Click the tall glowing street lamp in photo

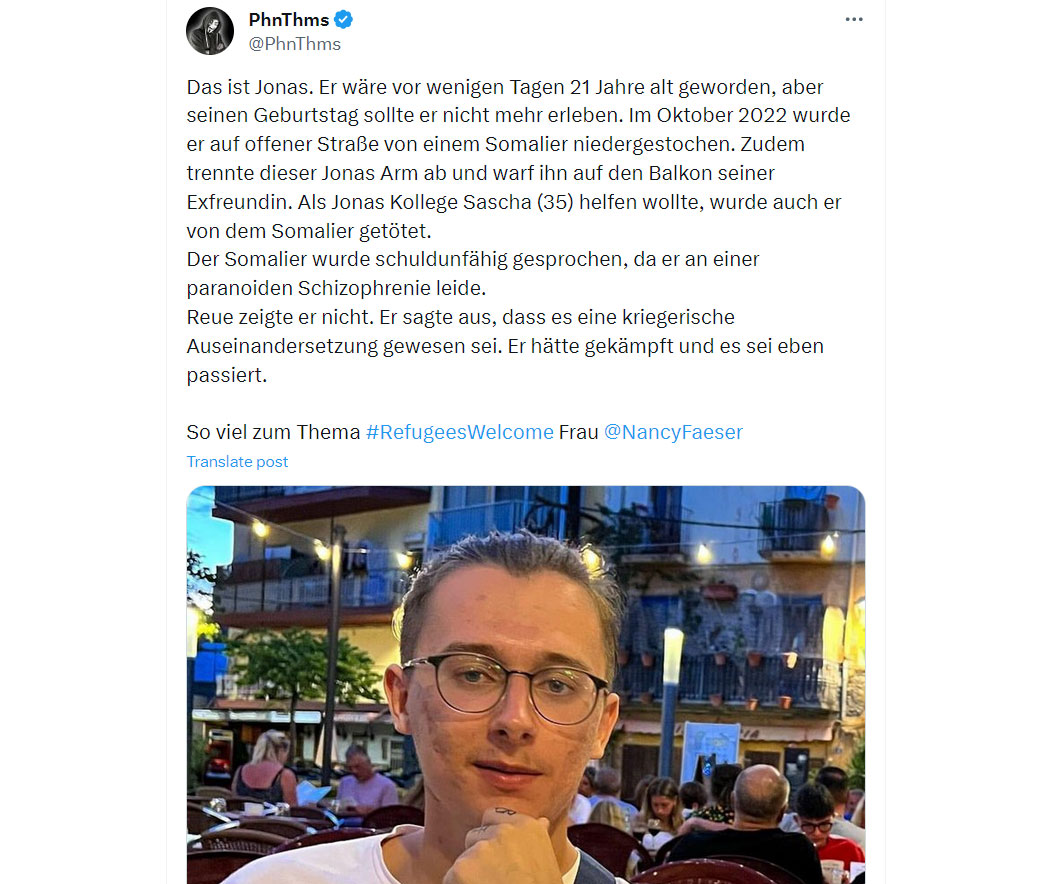click(670, 703)
